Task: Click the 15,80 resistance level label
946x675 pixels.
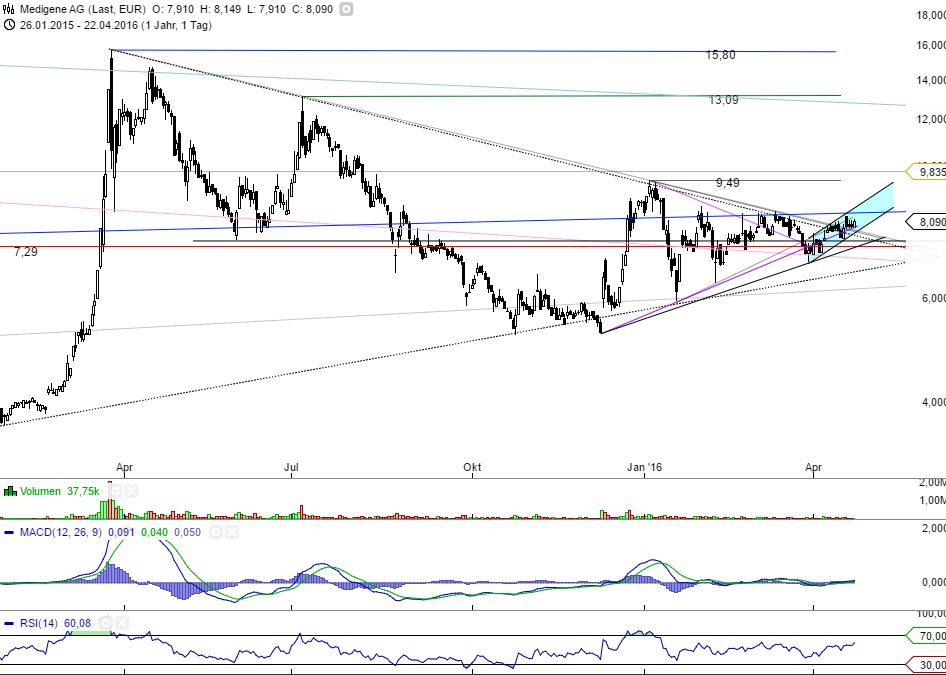Action: point(721,55)
